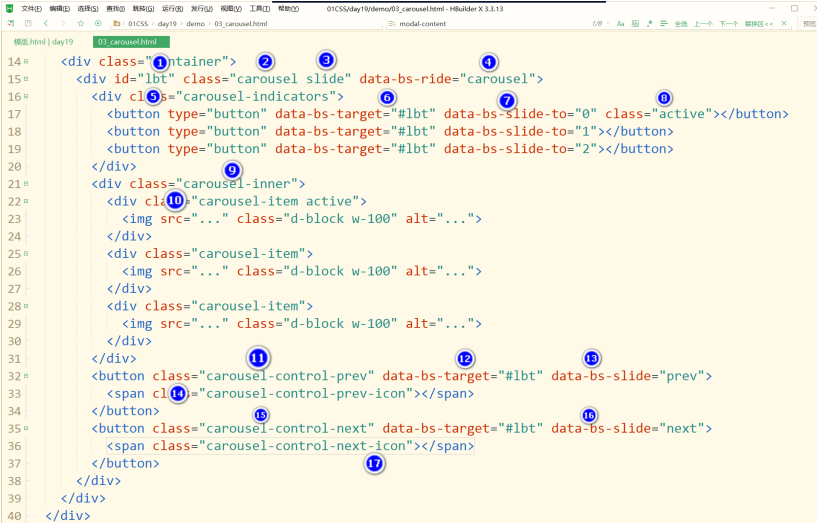Click the run play-circle icon
Screen dimensions: 817x525
98,23
